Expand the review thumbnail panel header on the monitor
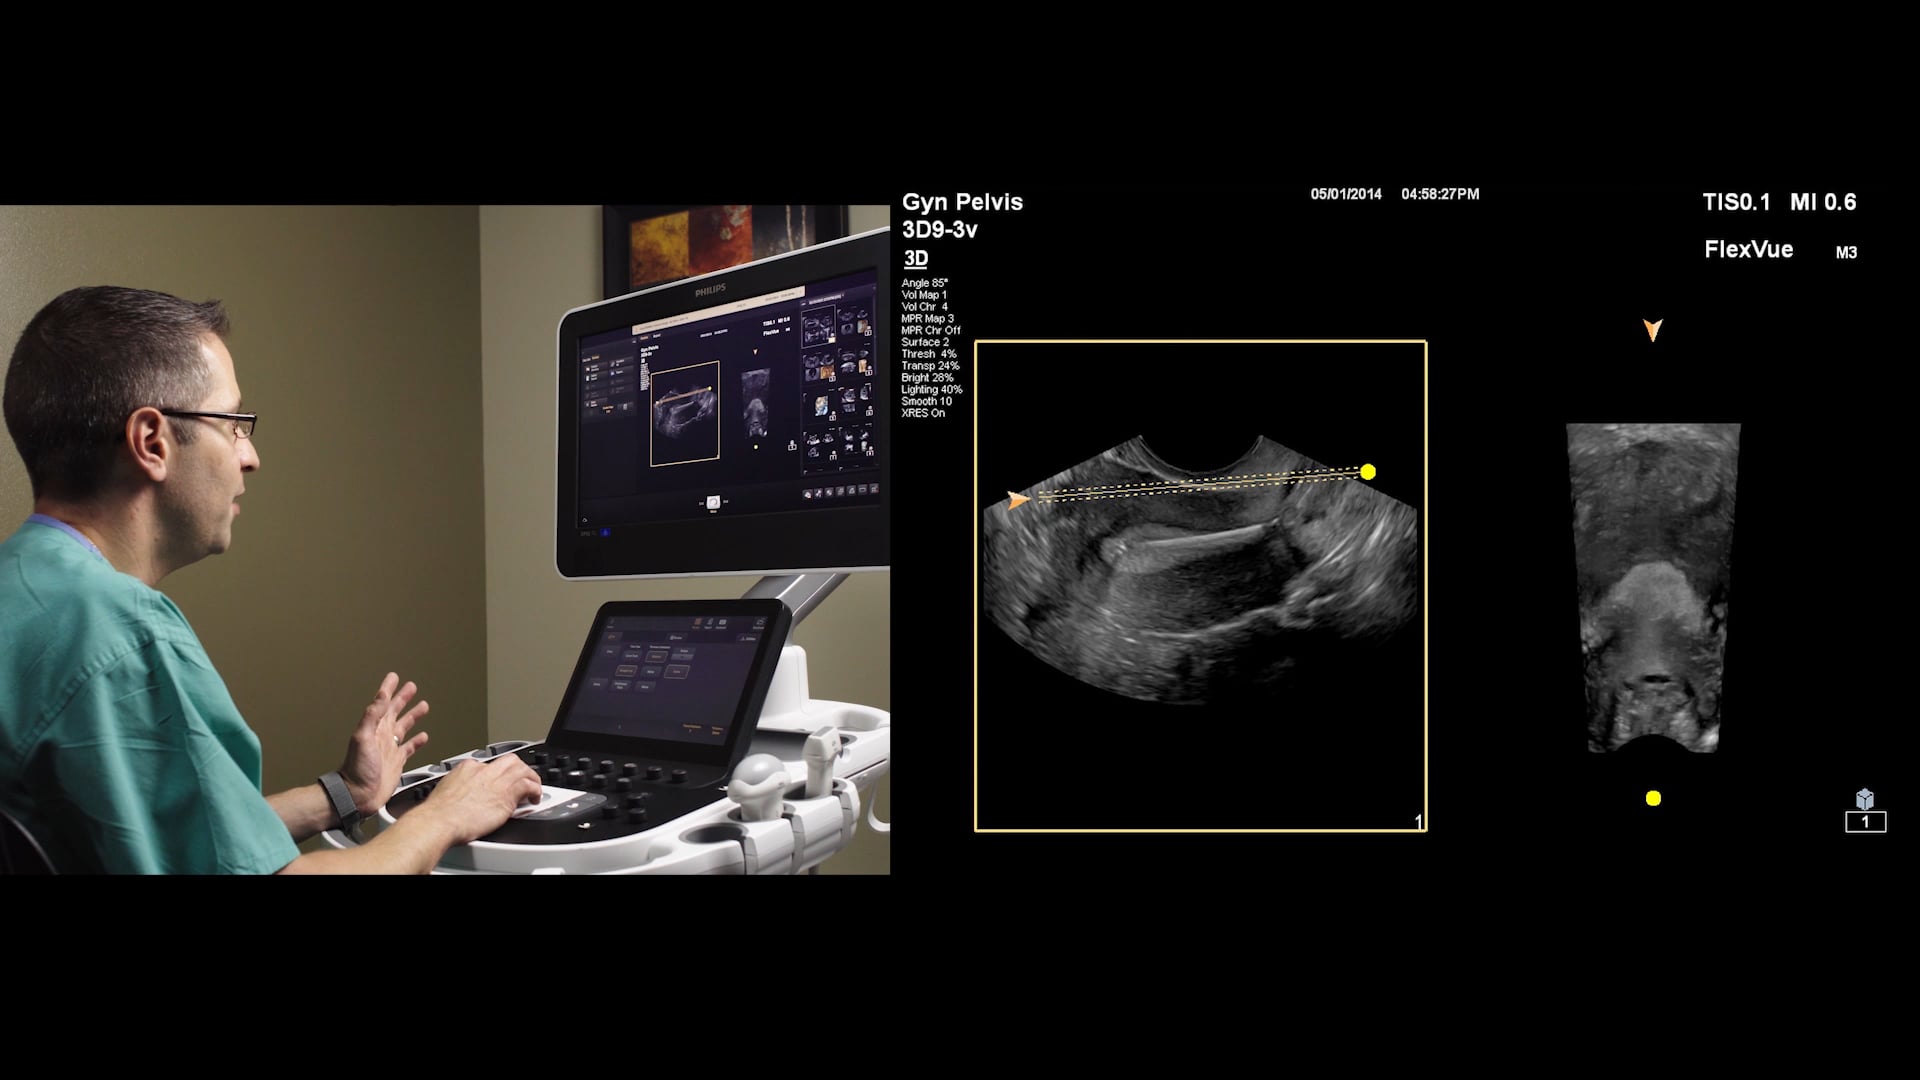This screenshot has width=1920, height=1080. [825, 297]
